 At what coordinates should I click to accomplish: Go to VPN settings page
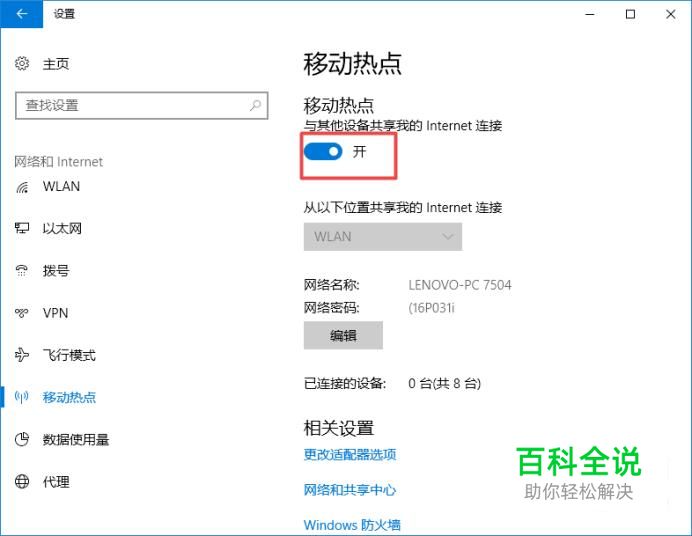coord(56,313)
